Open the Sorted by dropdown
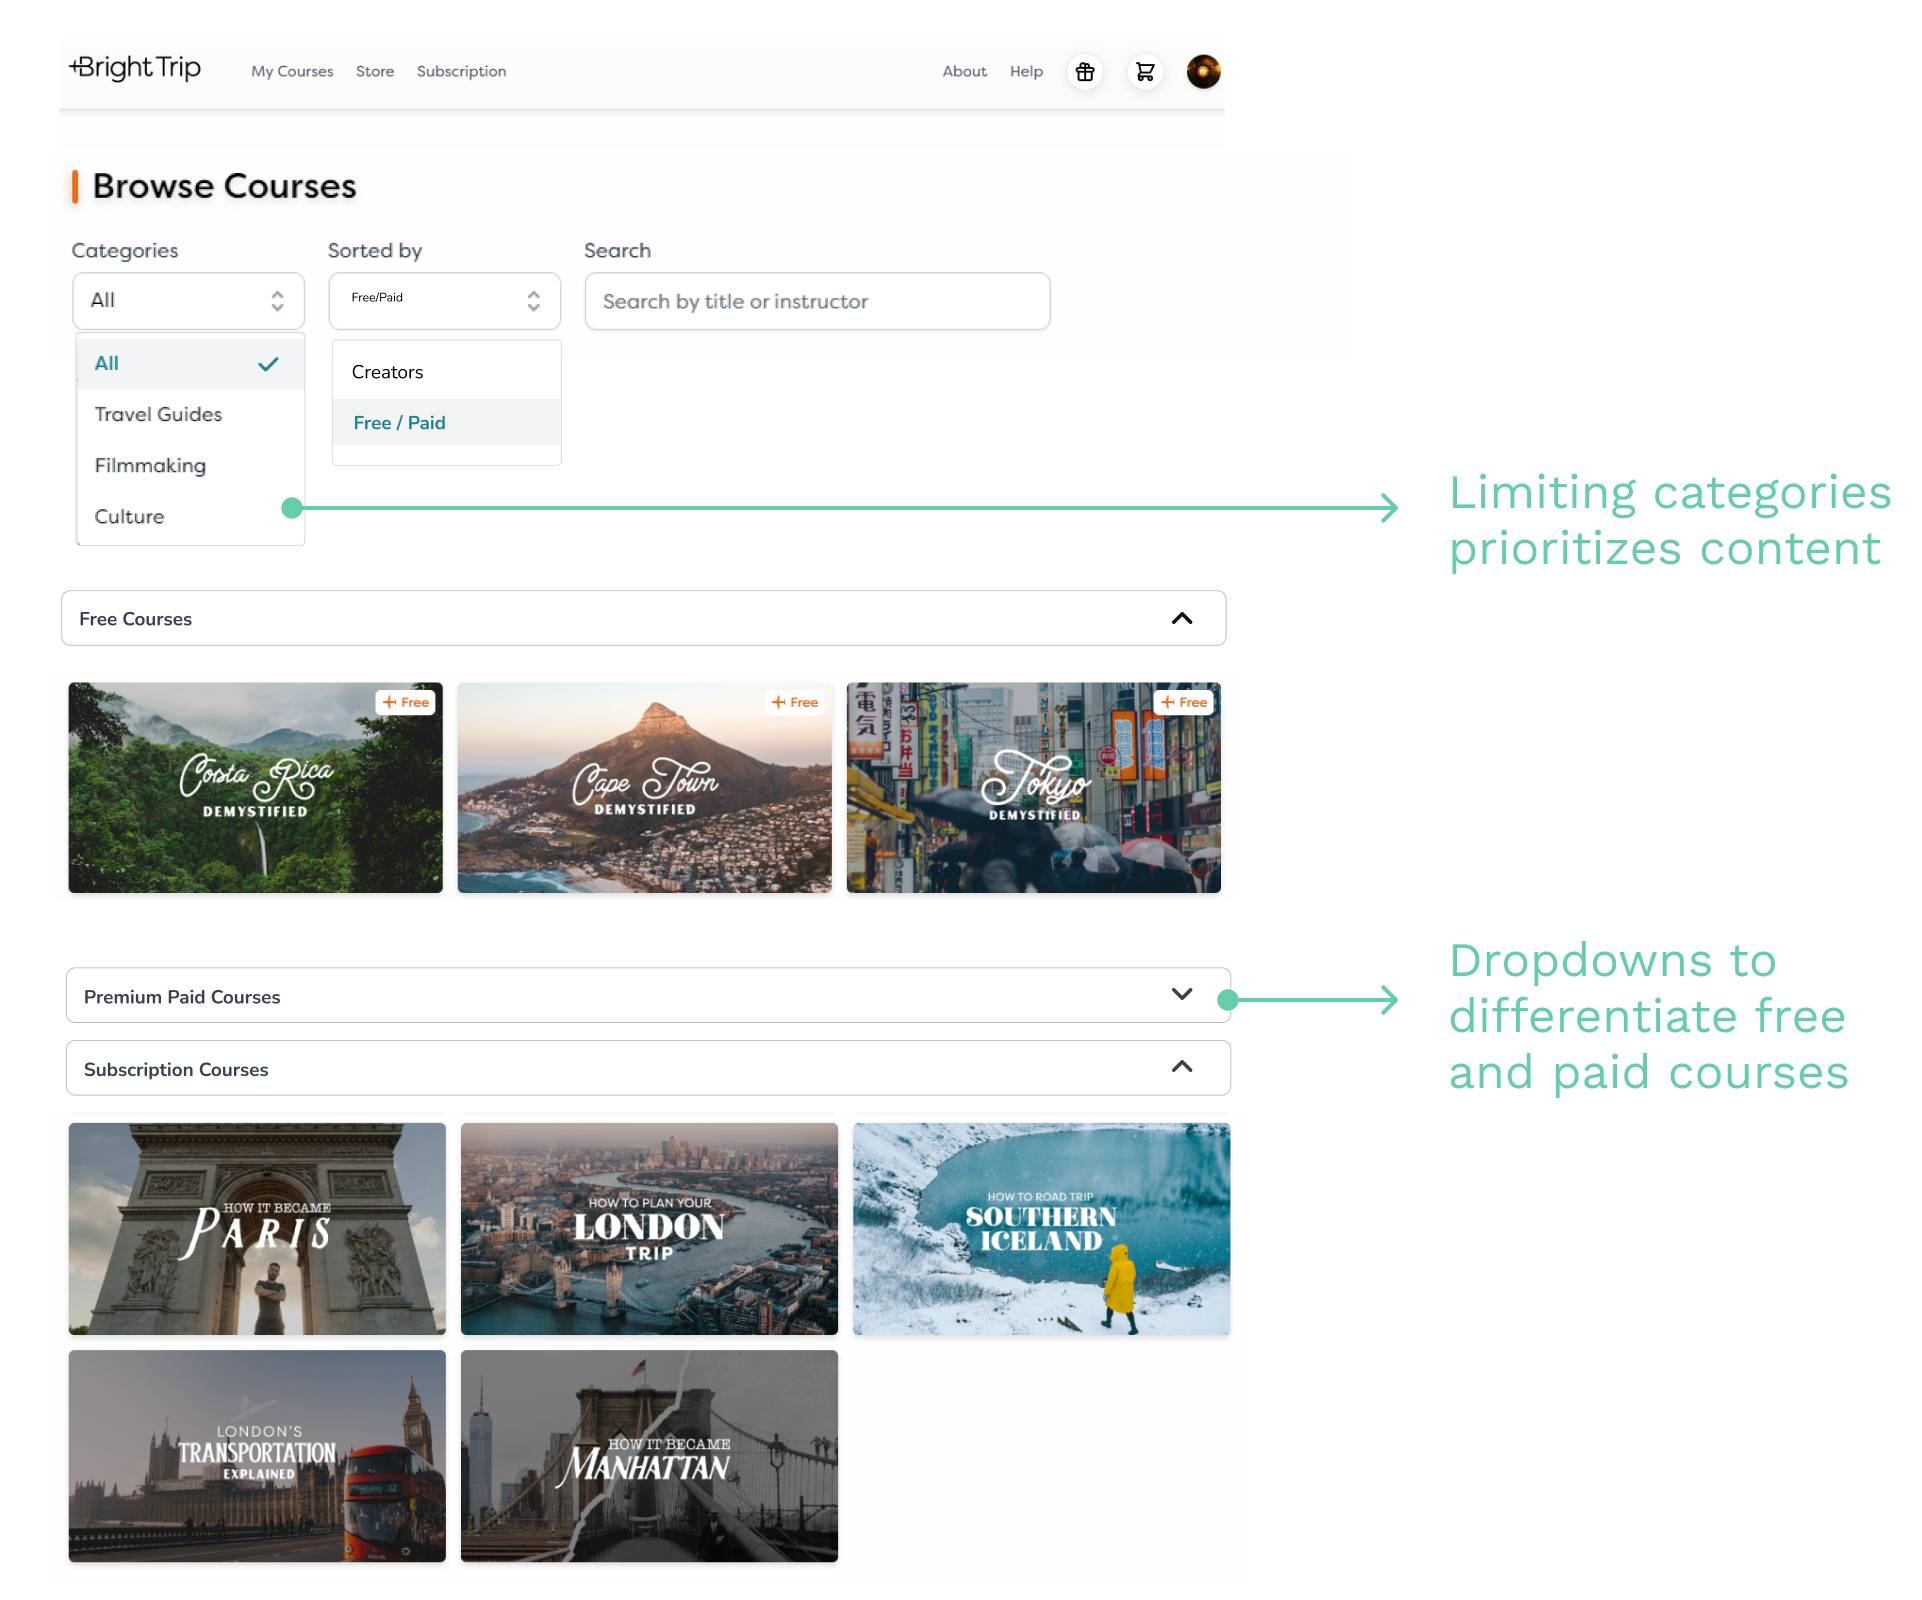The image size is (1922, 1600). point(445,301)
